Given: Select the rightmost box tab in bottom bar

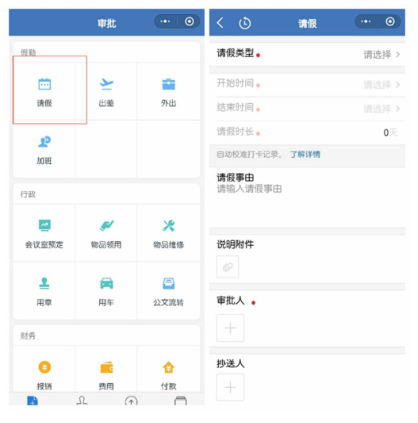Looking at the screenshot, I should pyautogui.click(x=180, y=401).
